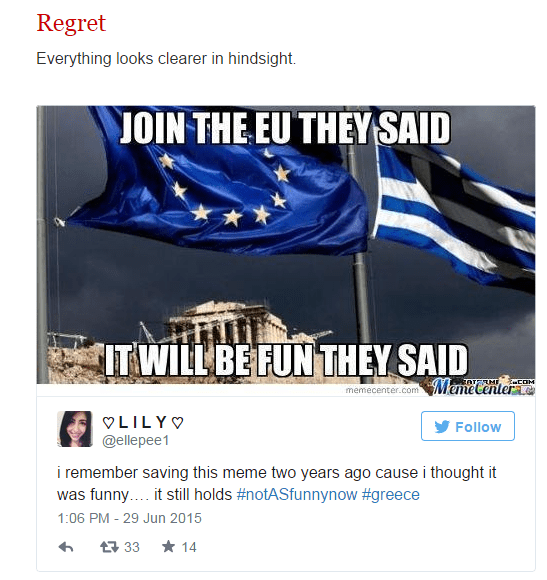Click the tweet text about saving this meme
The height and width of the screenshot is (580, 547).
click(x=276, y=483)
